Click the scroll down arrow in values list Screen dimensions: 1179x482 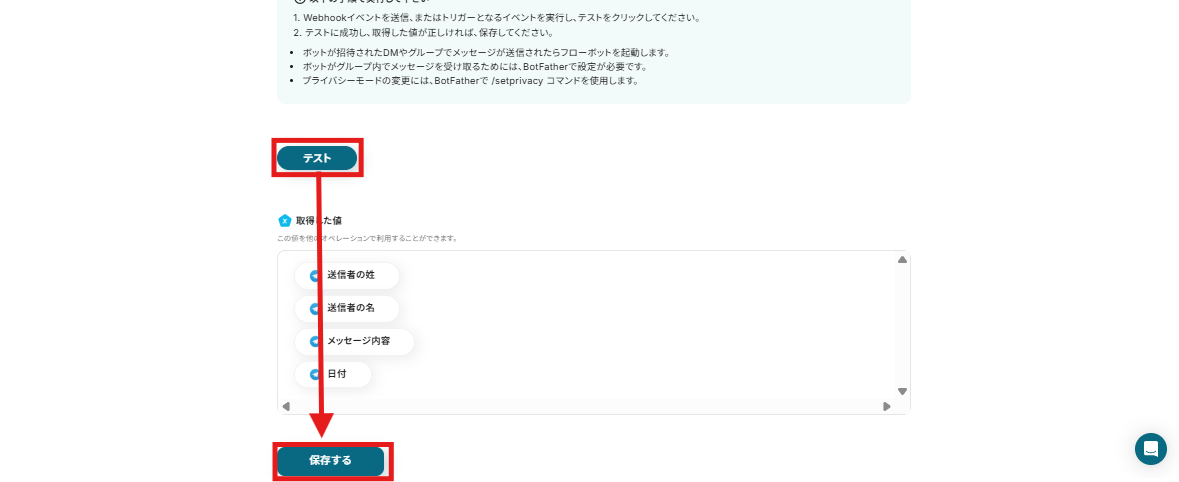click(902, 391)
